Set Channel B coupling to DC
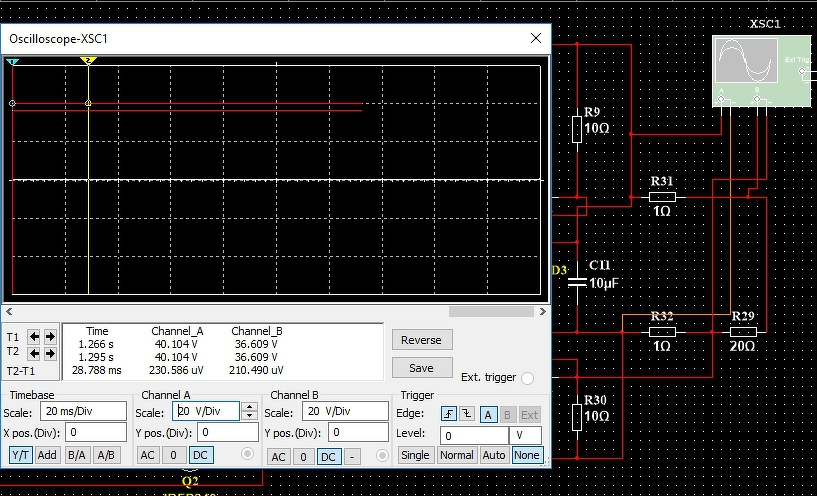 pyautogui.click(x=328, y=457)
